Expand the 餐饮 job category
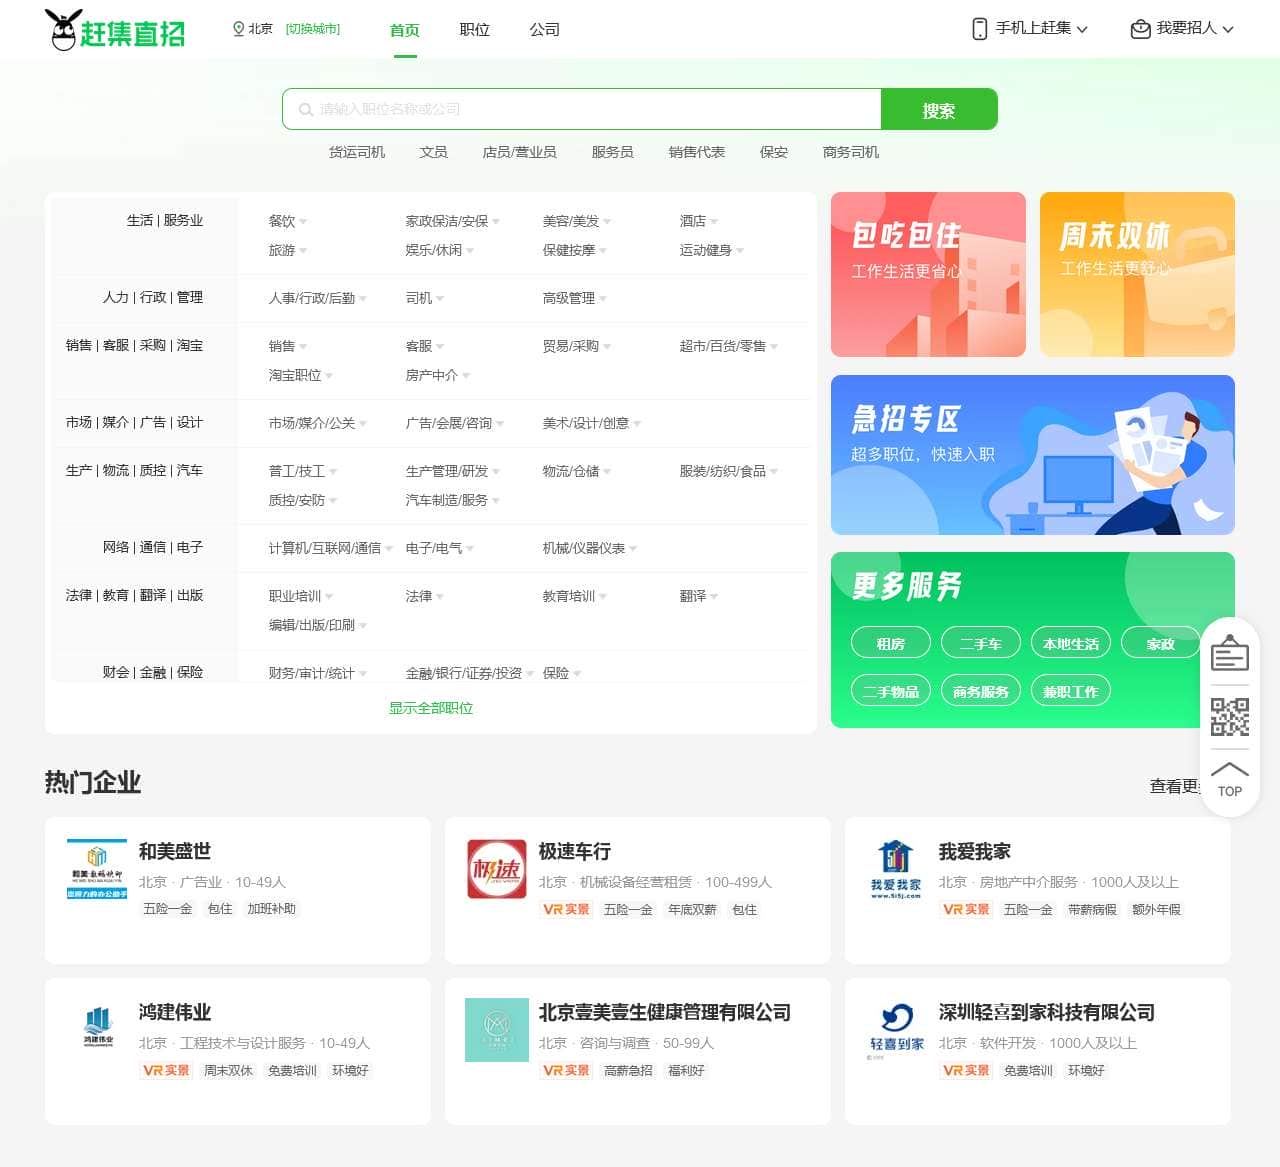The height and width of the screenshot is (1167, 1280). [287, 221]
